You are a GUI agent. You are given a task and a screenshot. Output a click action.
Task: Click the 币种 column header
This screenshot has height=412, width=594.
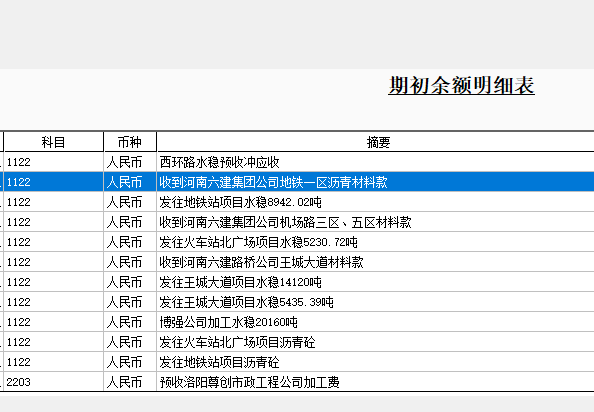130,142
